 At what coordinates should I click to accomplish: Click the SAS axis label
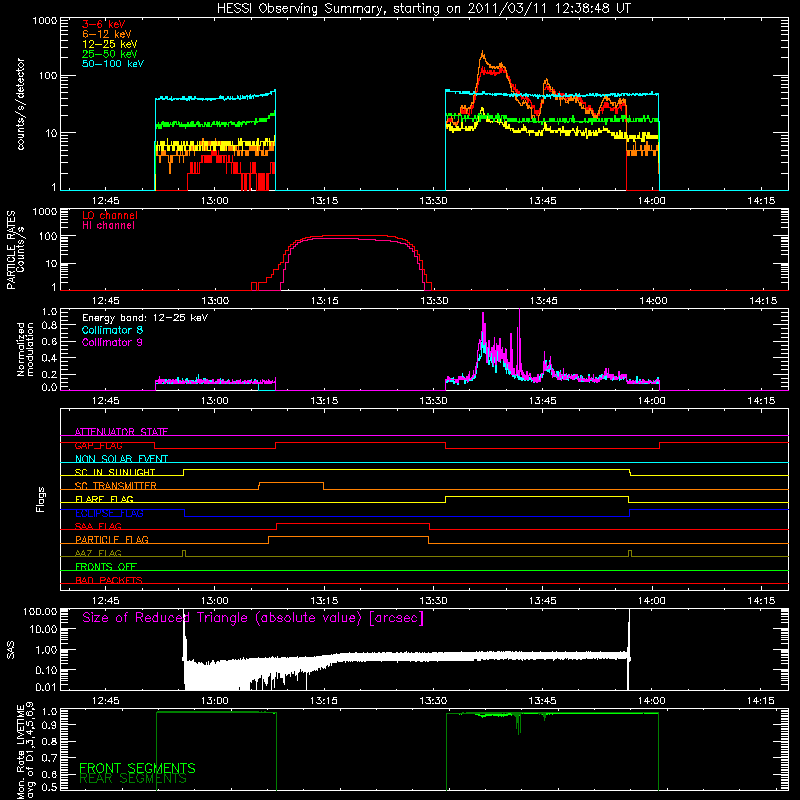(11, 650)
